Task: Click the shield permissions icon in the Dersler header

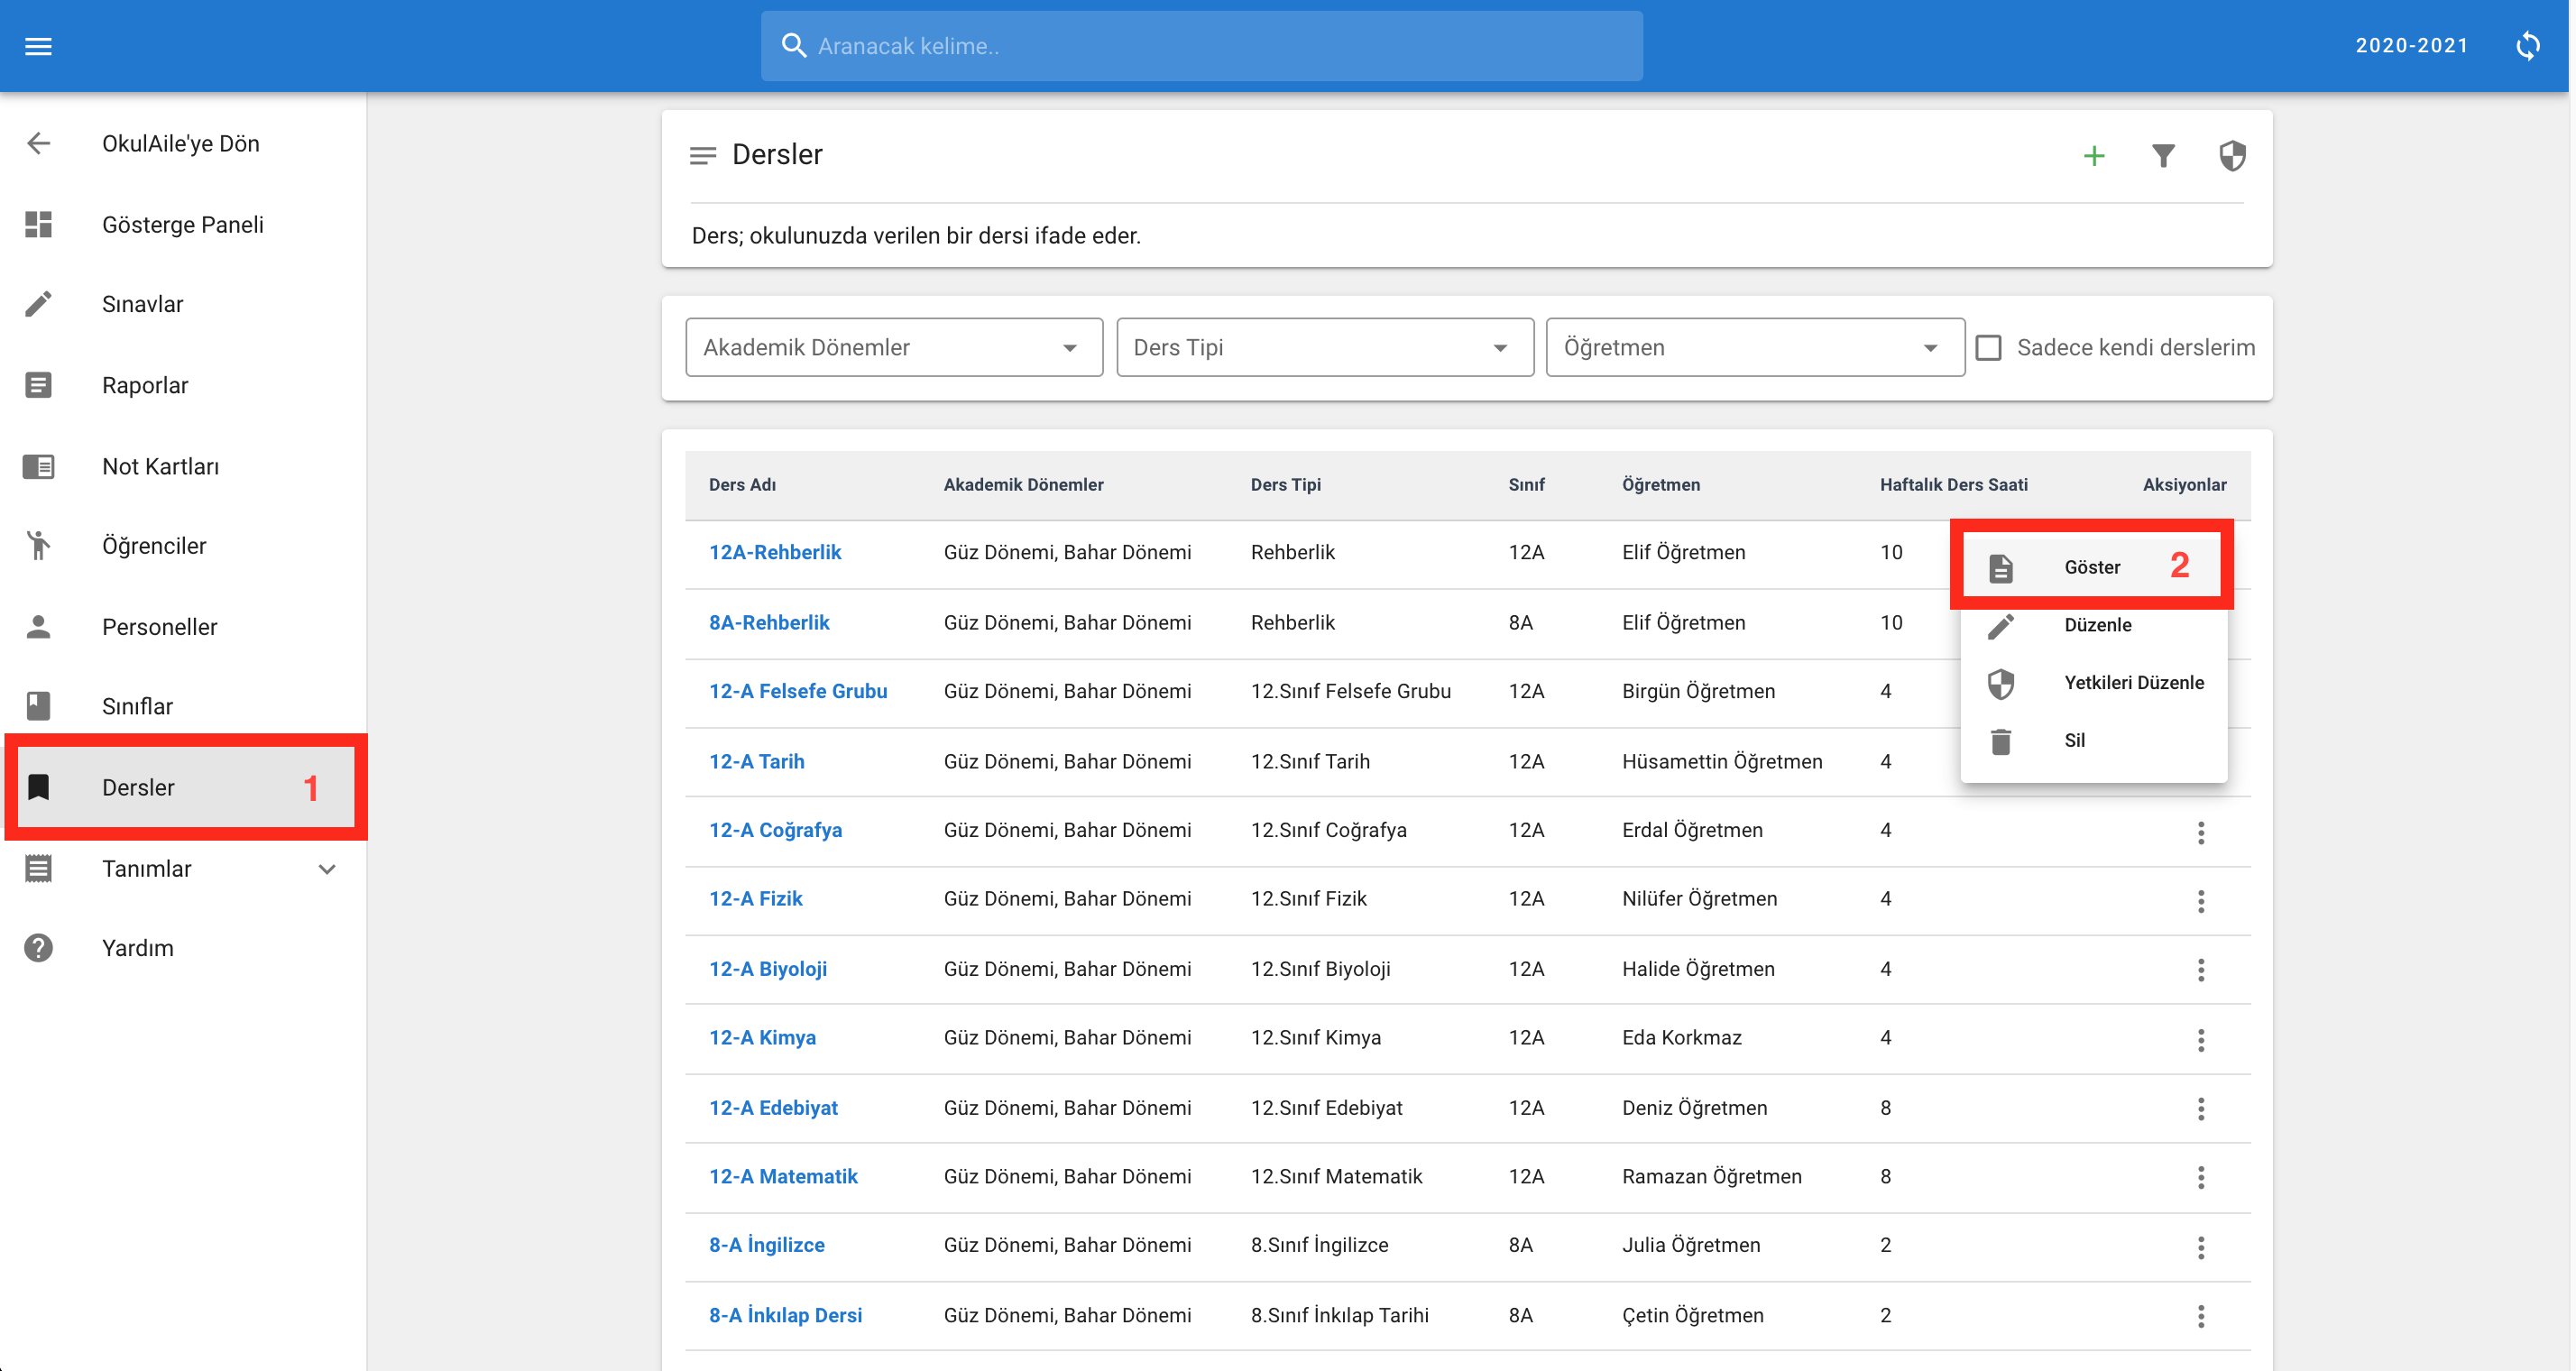Action: [x=2232, y=156]
